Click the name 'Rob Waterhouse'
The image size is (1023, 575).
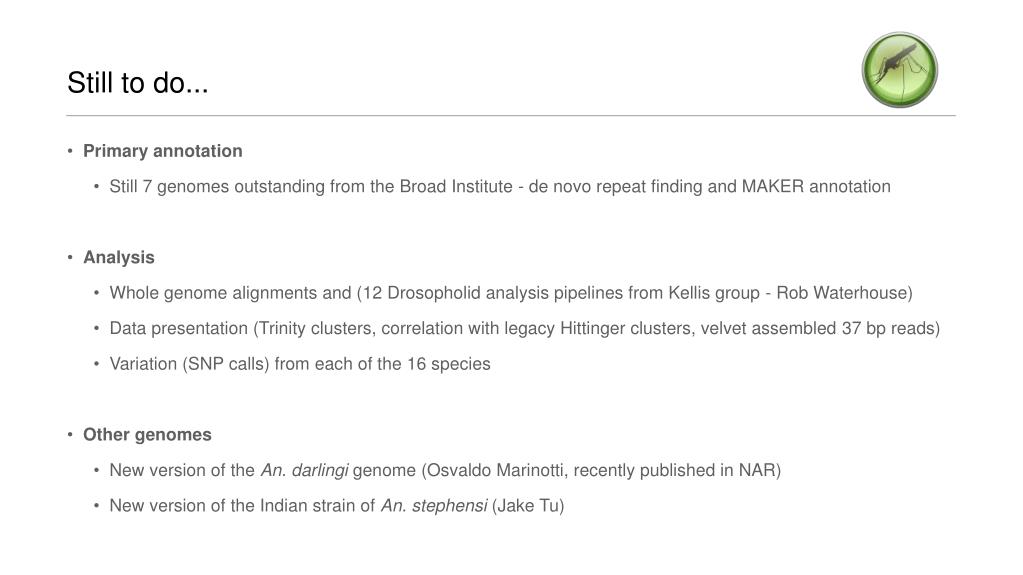[842, 293]
